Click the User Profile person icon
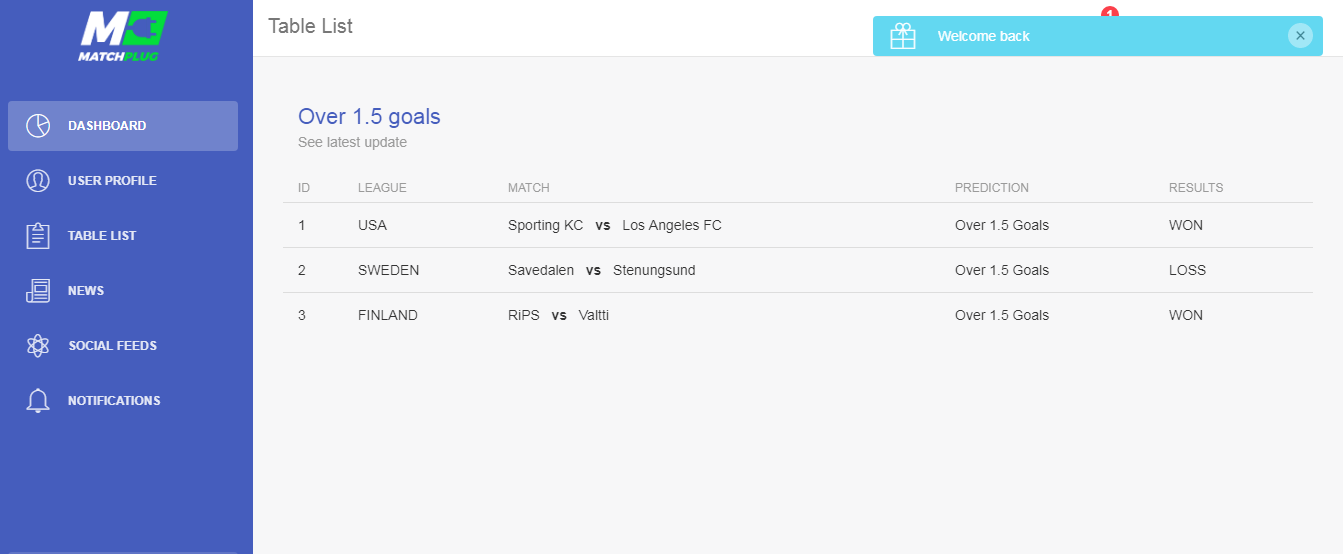The height and width of the screenshot is (554, 1343). click(38, 181)
